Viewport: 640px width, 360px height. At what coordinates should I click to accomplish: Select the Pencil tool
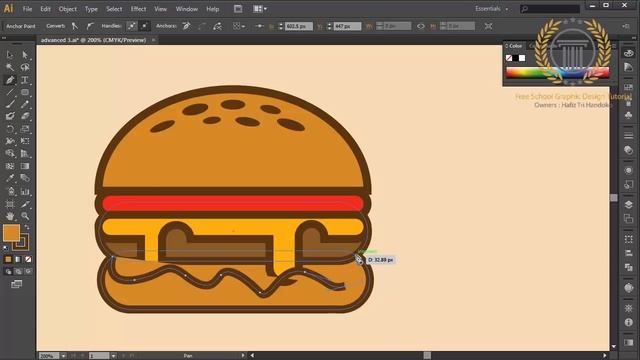[25, 104]
